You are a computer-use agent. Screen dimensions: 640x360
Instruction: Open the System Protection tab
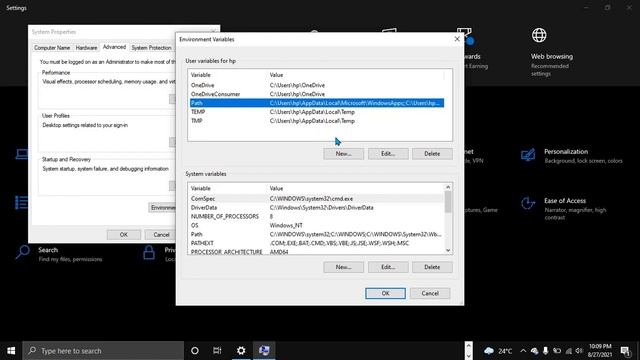151,48
